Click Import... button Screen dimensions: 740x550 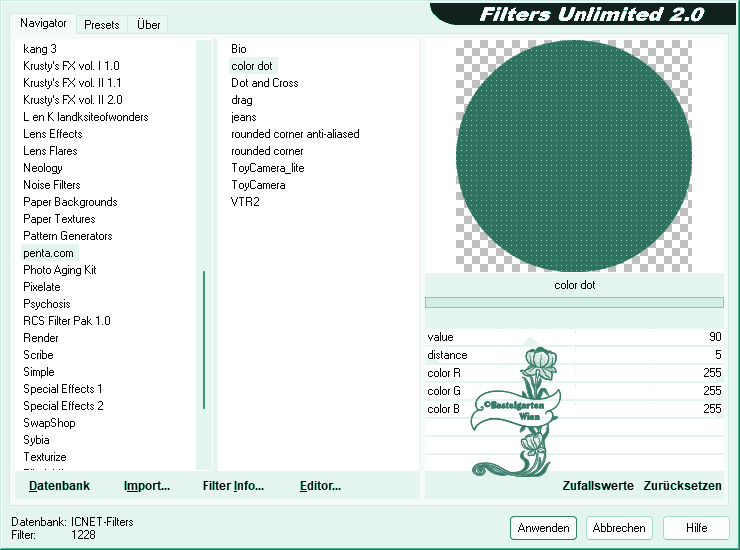coord(147,486)
